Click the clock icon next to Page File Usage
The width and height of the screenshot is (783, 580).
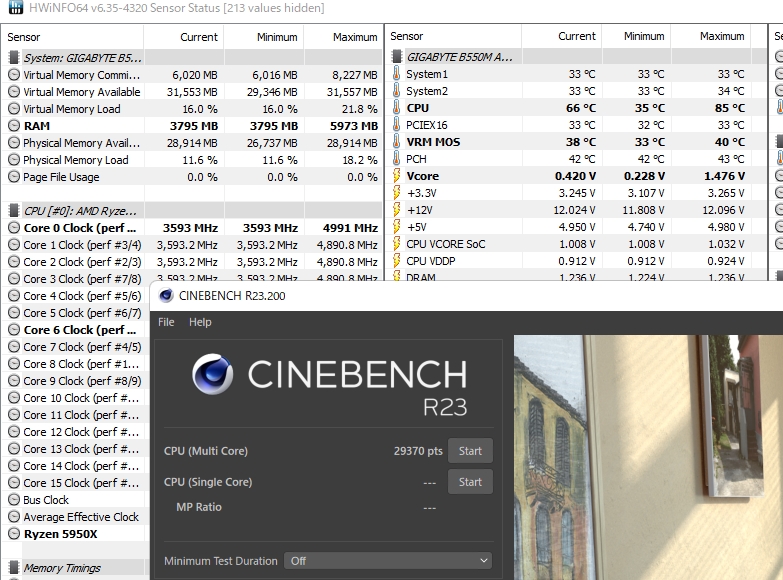click(14, 177)
